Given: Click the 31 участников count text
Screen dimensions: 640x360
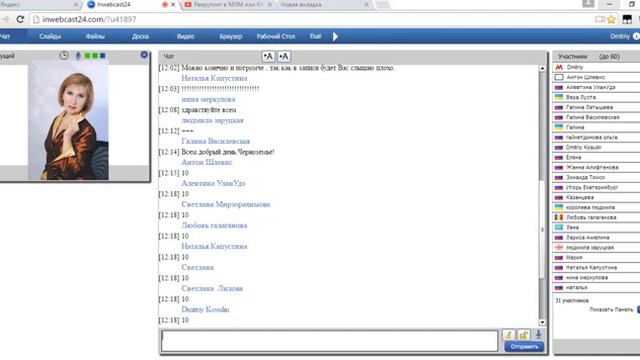Looking at the screenshot, I should pyautogui.click(x=572, y=300).
